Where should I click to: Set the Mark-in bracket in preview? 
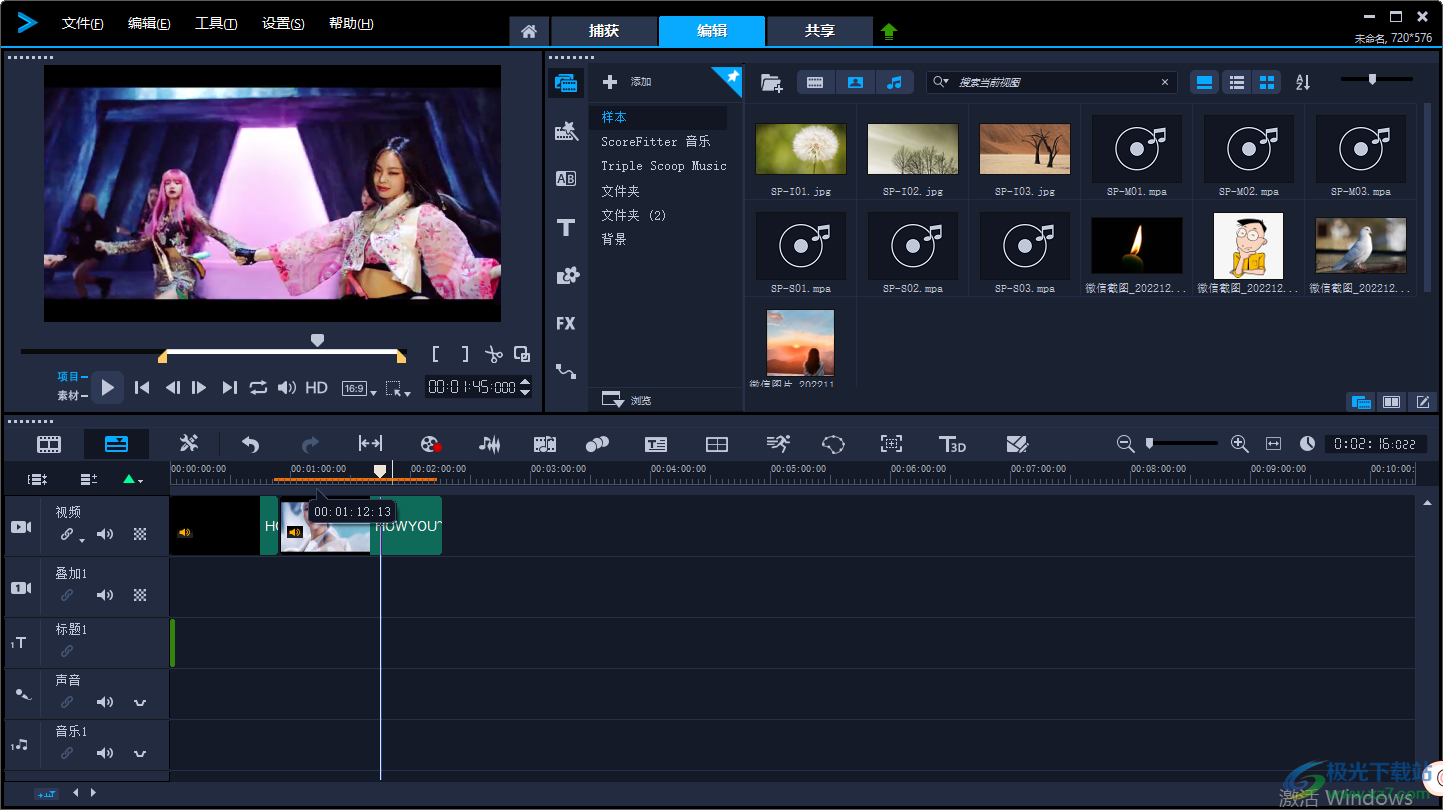click(x=436, y=354)
